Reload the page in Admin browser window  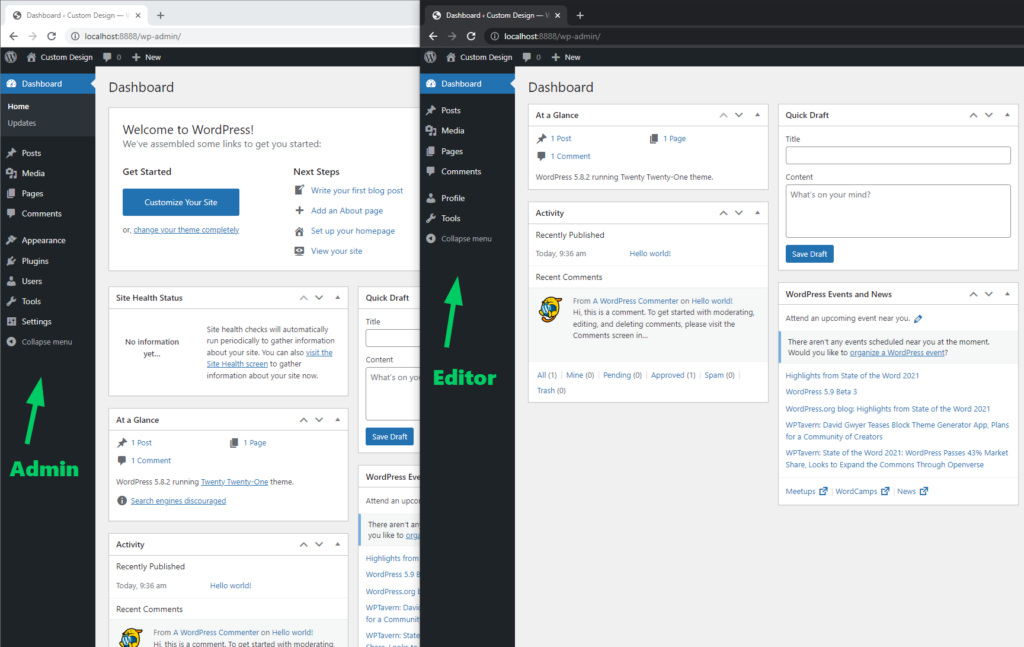(x=52, y=36)
